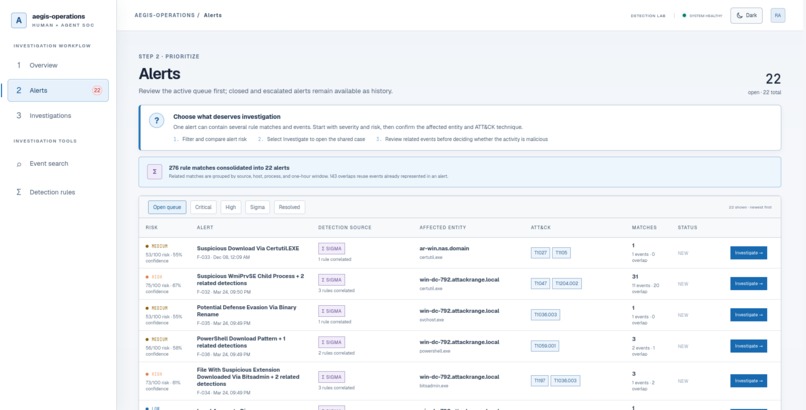The height and width of the screenshot is (410, 806).
Task: Click SIGMA badge for Bitsadmin alert
Action: 332,377
